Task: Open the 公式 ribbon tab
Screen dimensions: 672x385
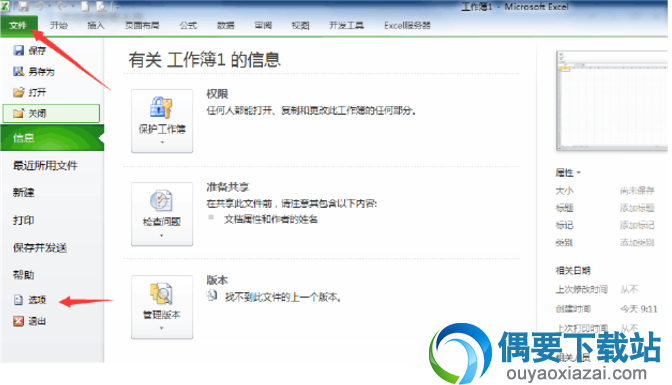Action: pos(188,25)
